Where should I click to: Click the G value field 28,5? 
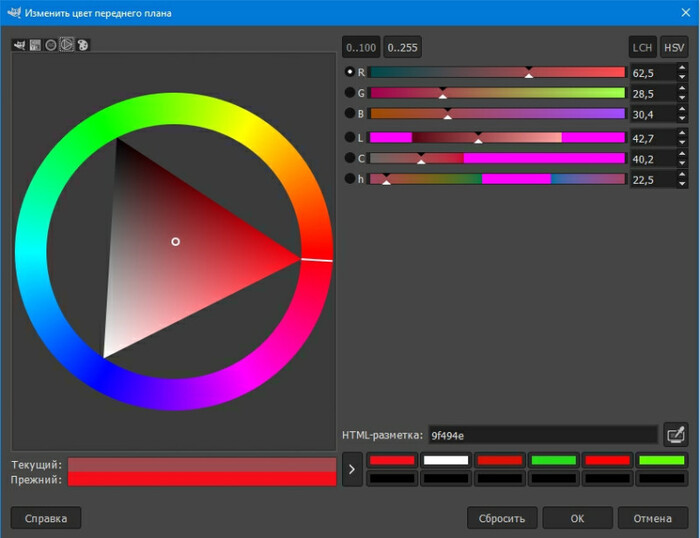(653, 94)
